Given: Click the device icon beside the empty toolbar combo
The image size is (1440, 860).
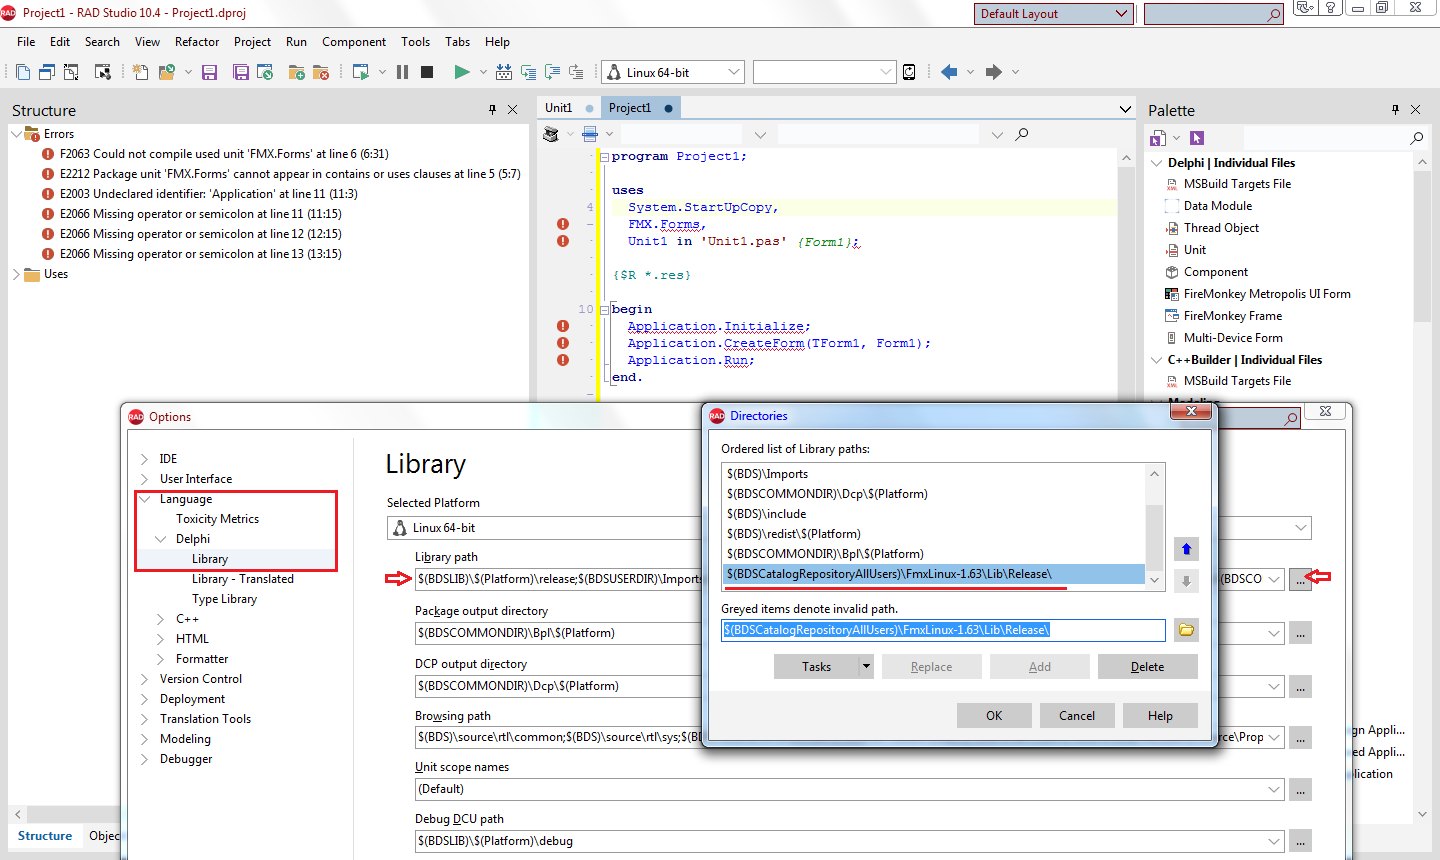Looking at the screenshot, I should tap(909, 72).
